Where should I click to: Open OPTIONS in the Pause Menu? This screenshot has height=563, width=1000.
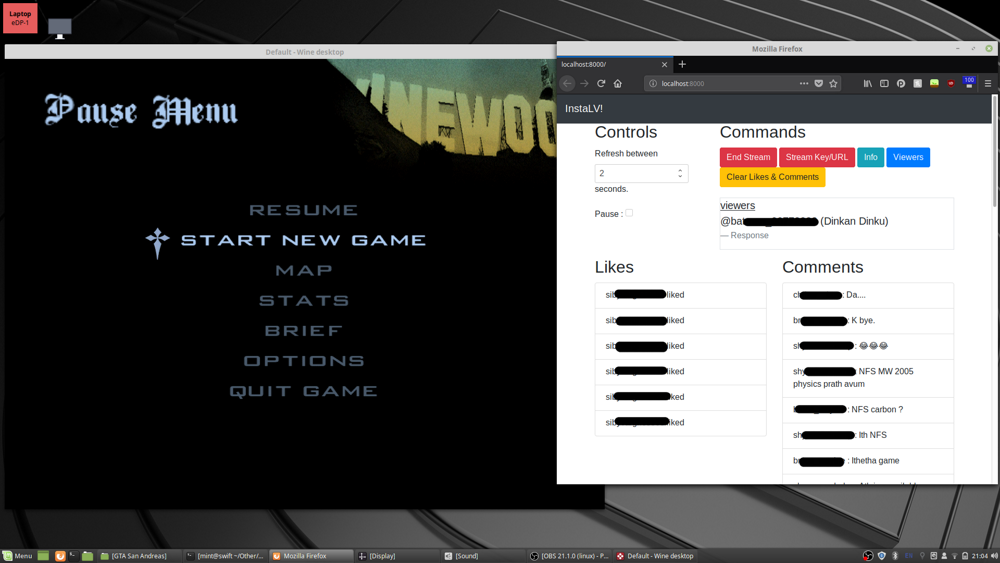click(x=304, y=361)
